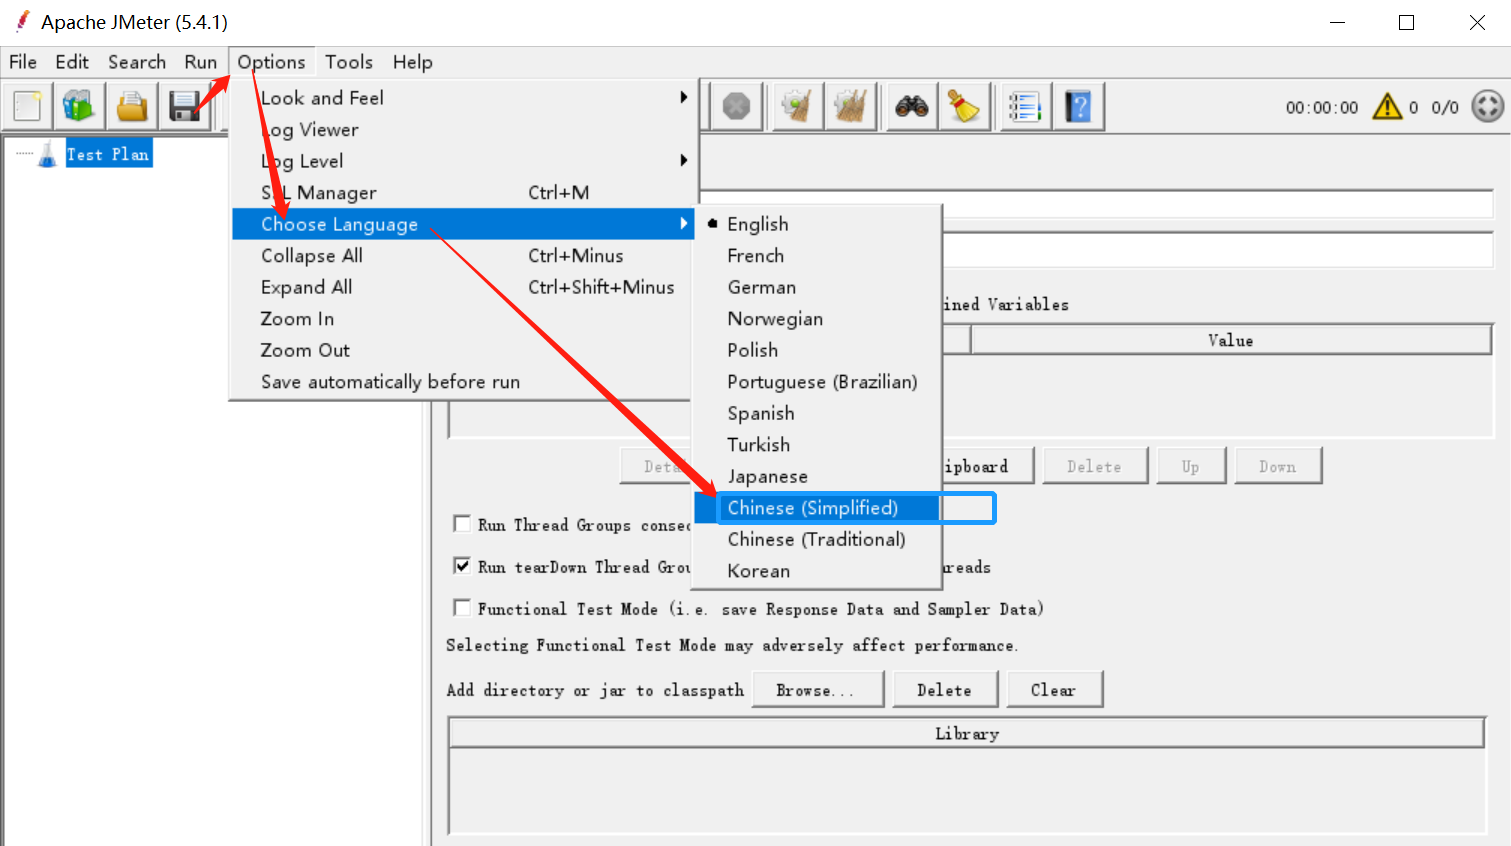Click the classpath Delete button
The height and width of the screenshot is (846, 1511).
pos(944,690)
